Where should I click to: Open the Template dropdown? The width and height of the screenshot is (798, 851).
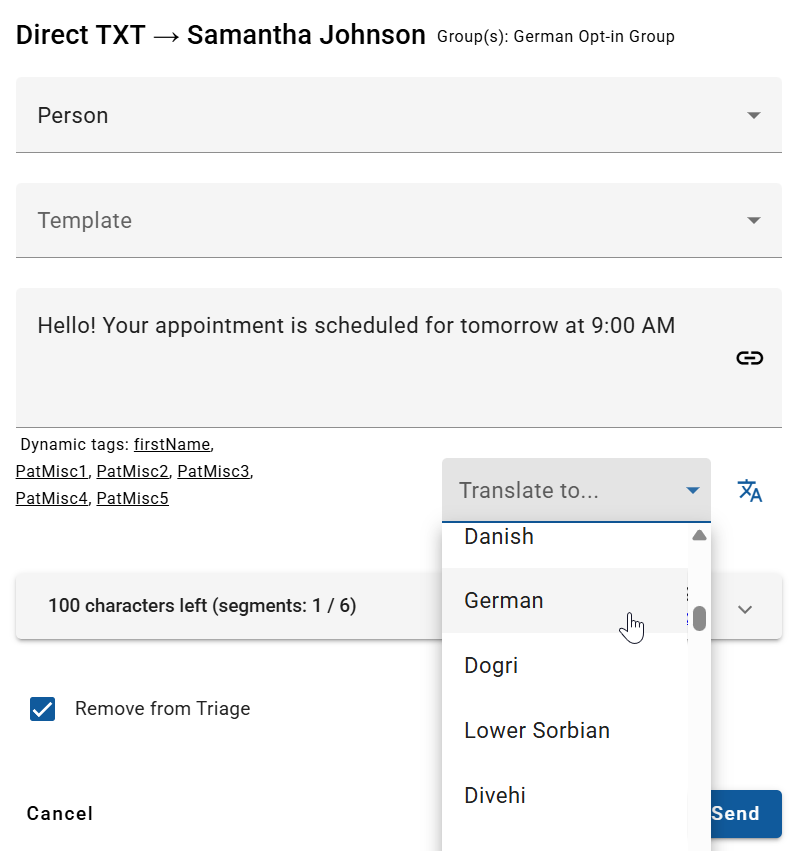point(398,220)
